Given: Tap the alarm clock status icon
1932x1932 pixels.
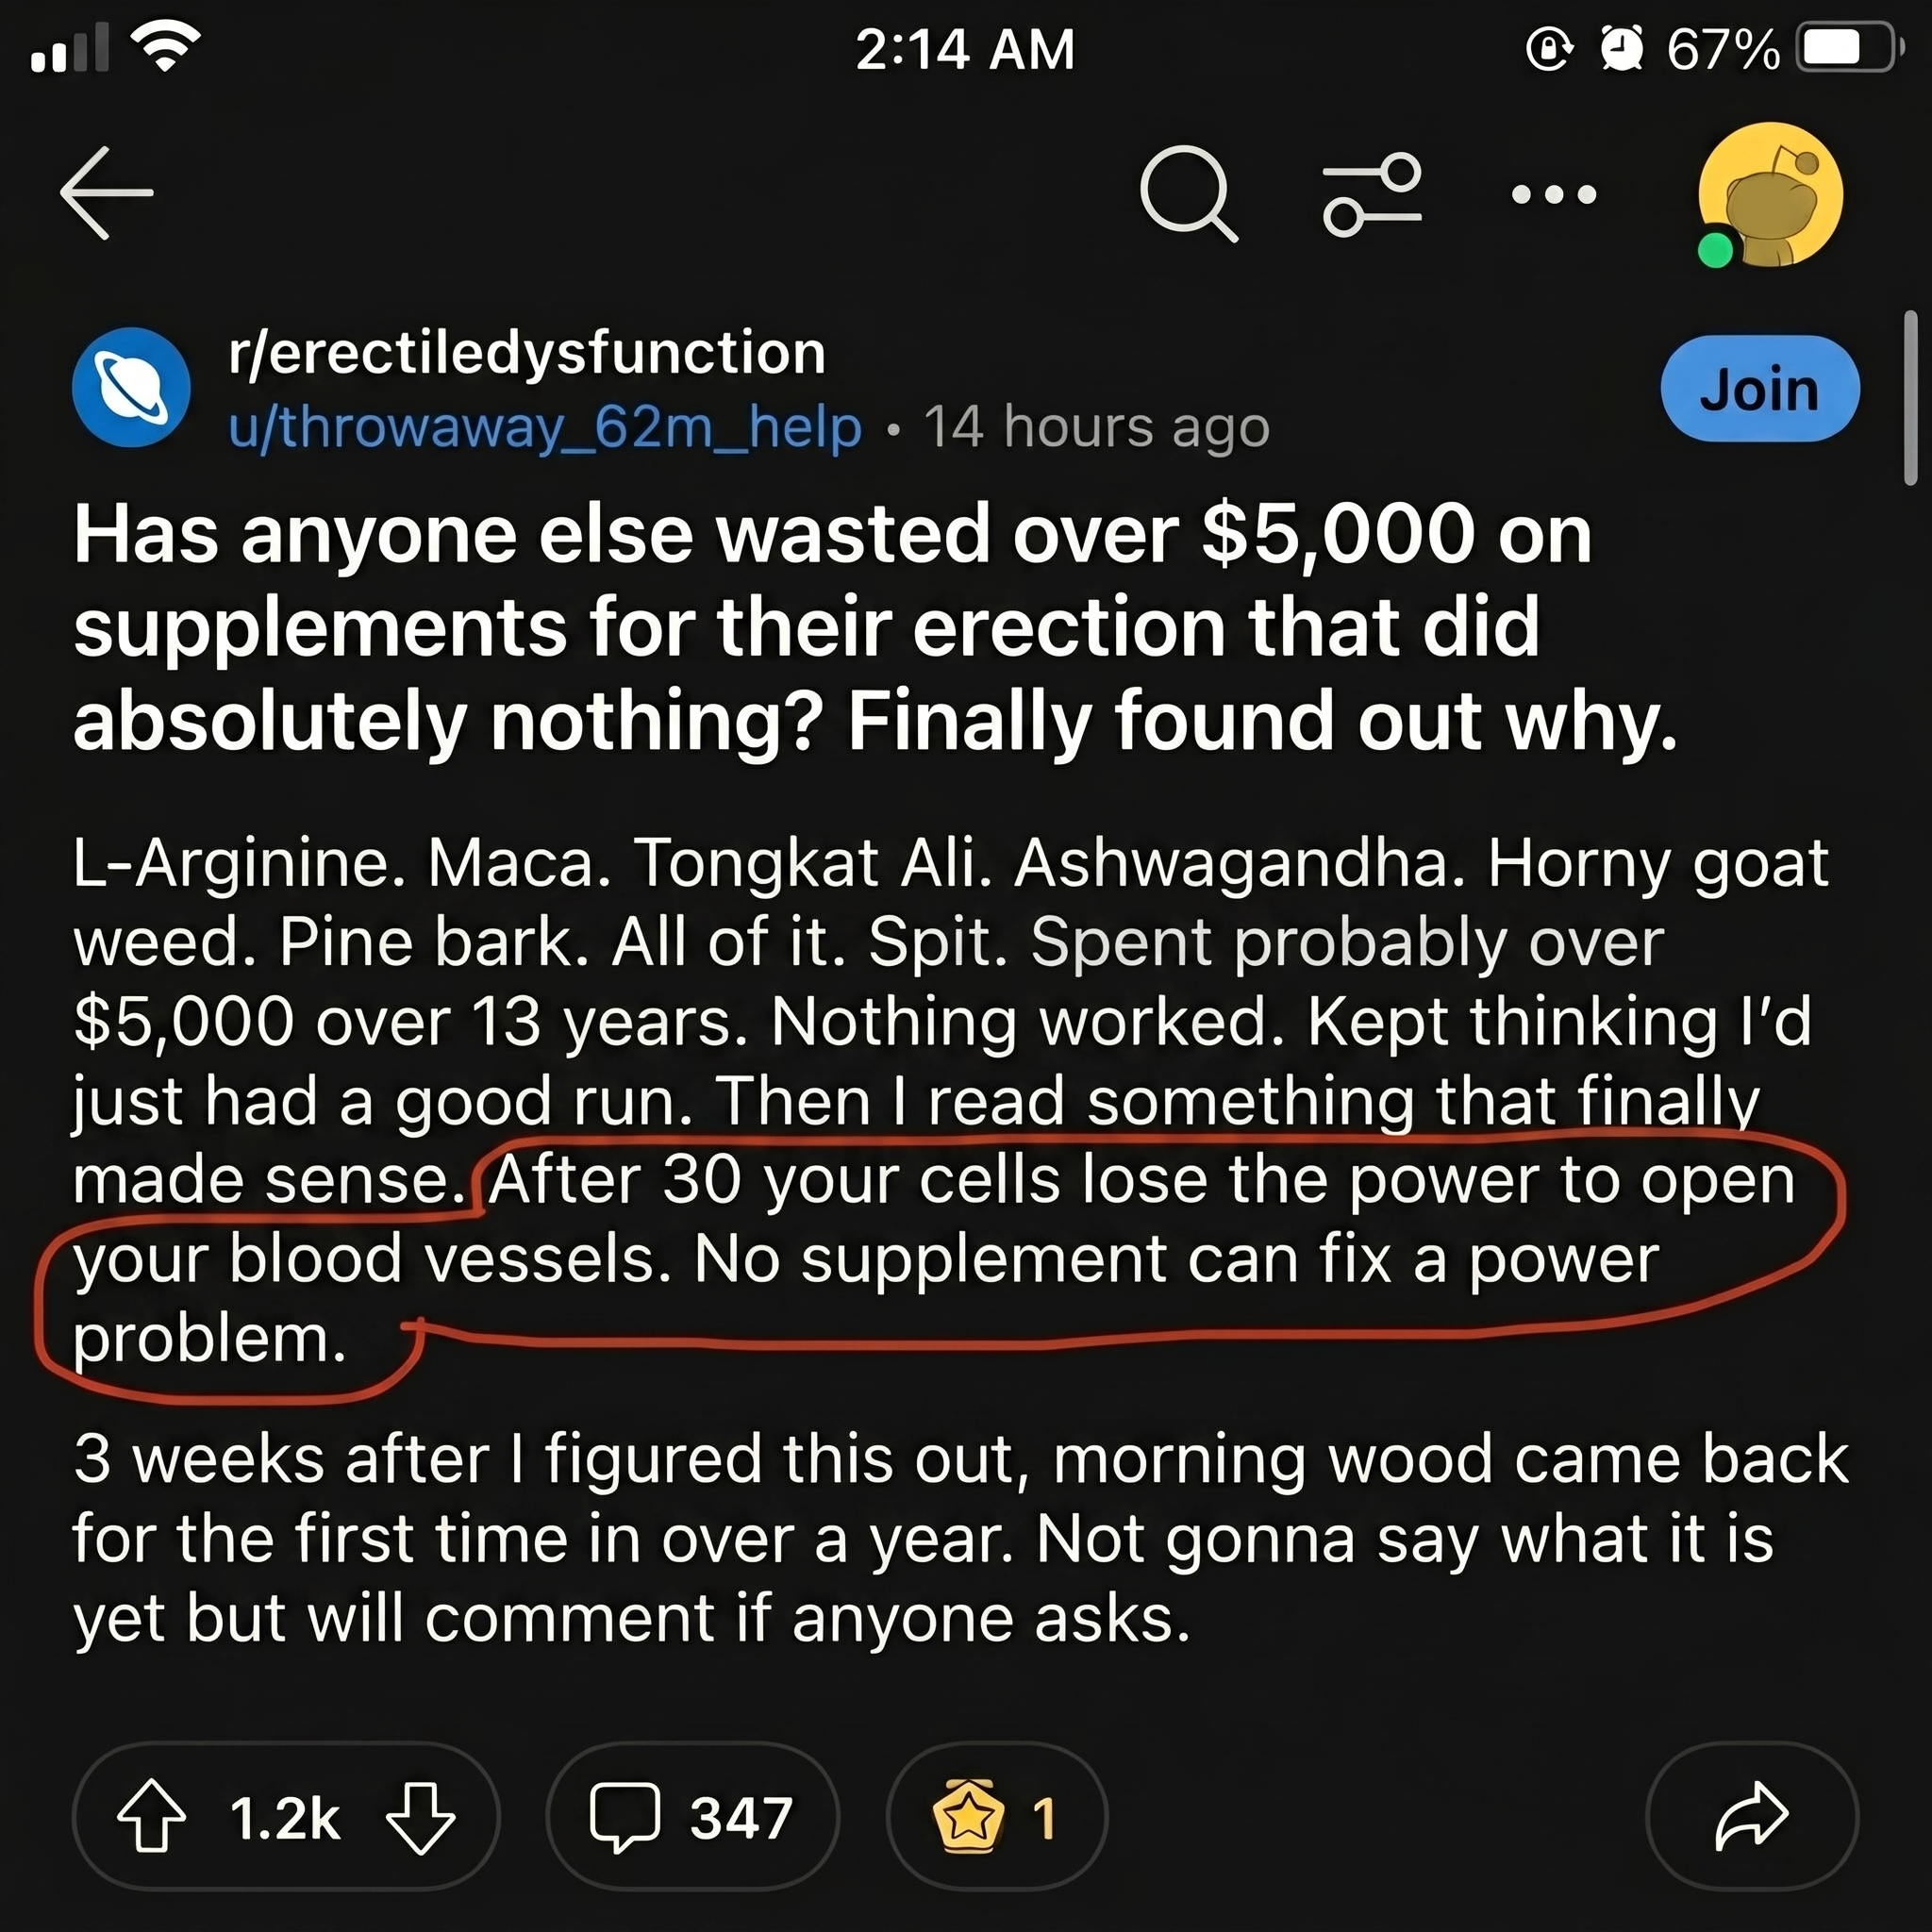Looking at the screenshot, I should pos(1621,48).
